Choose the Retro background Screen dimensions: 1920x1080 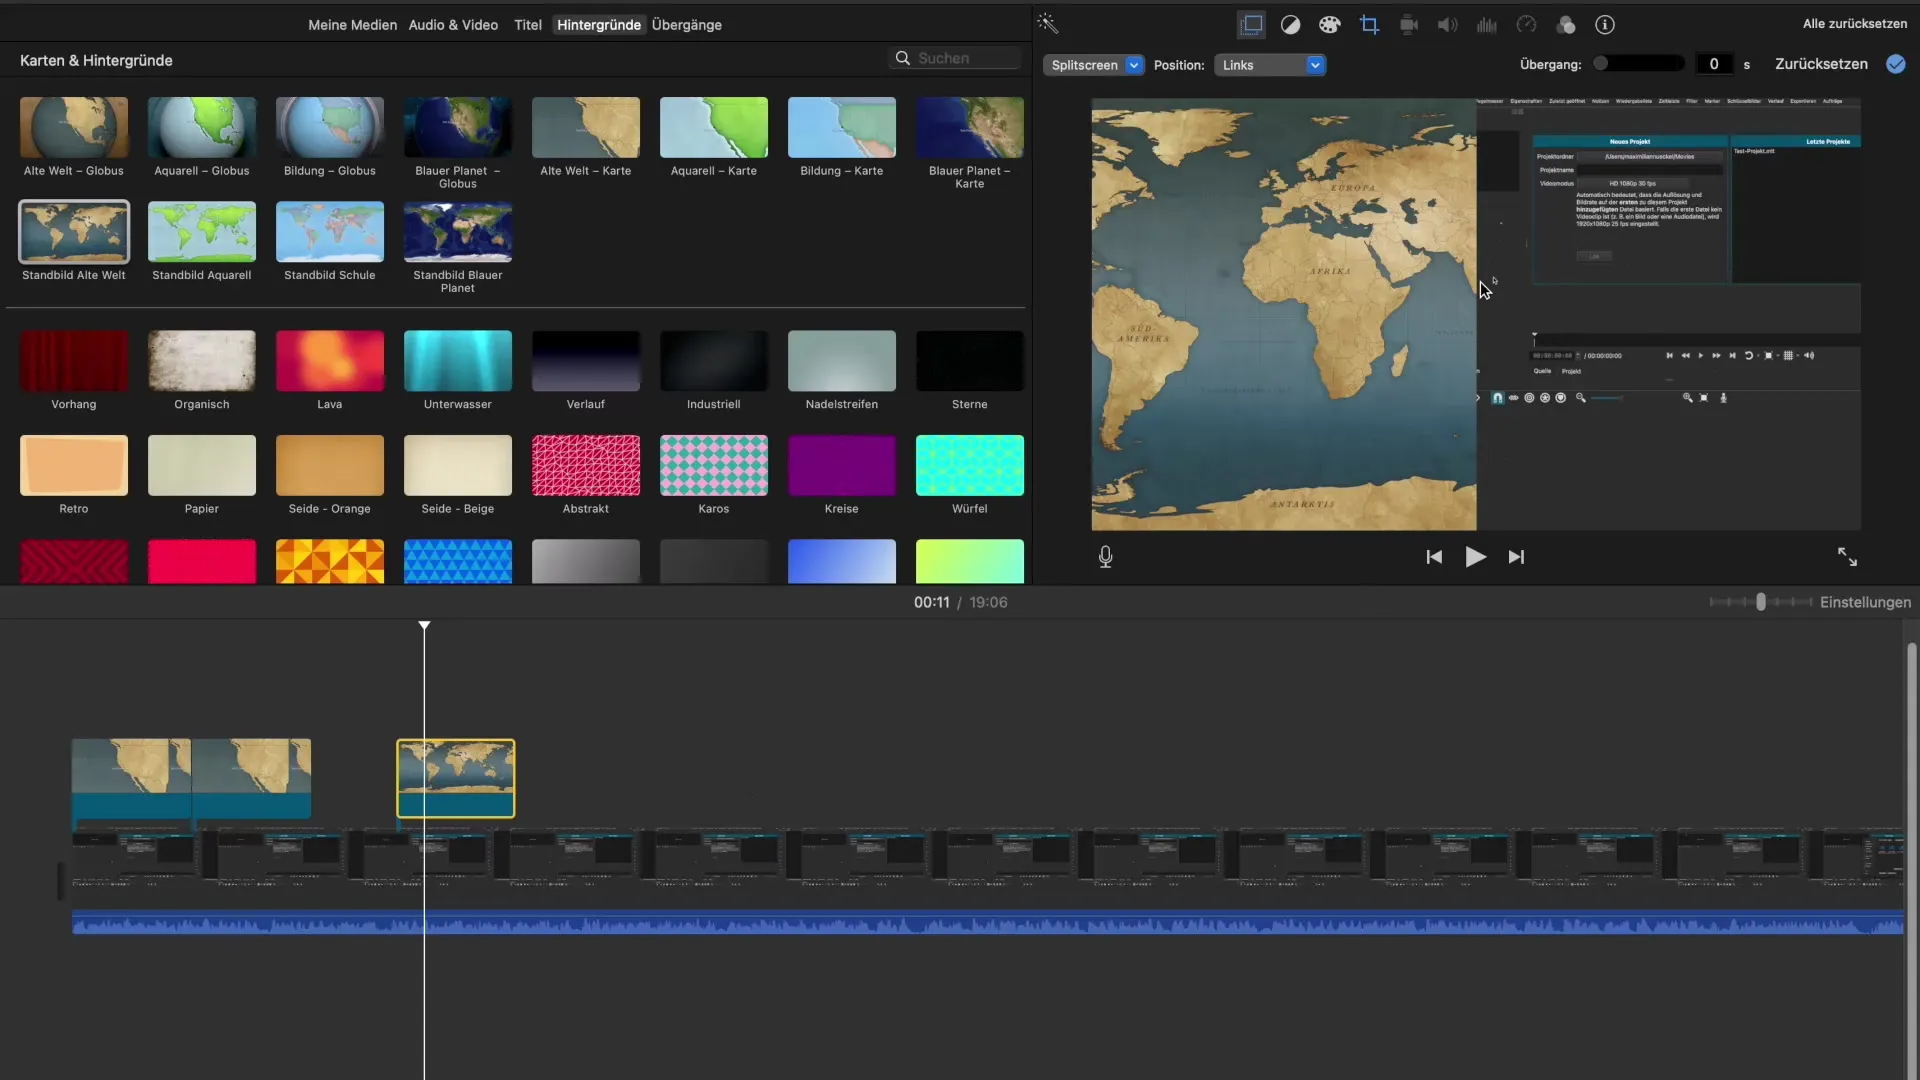point(74,465)
